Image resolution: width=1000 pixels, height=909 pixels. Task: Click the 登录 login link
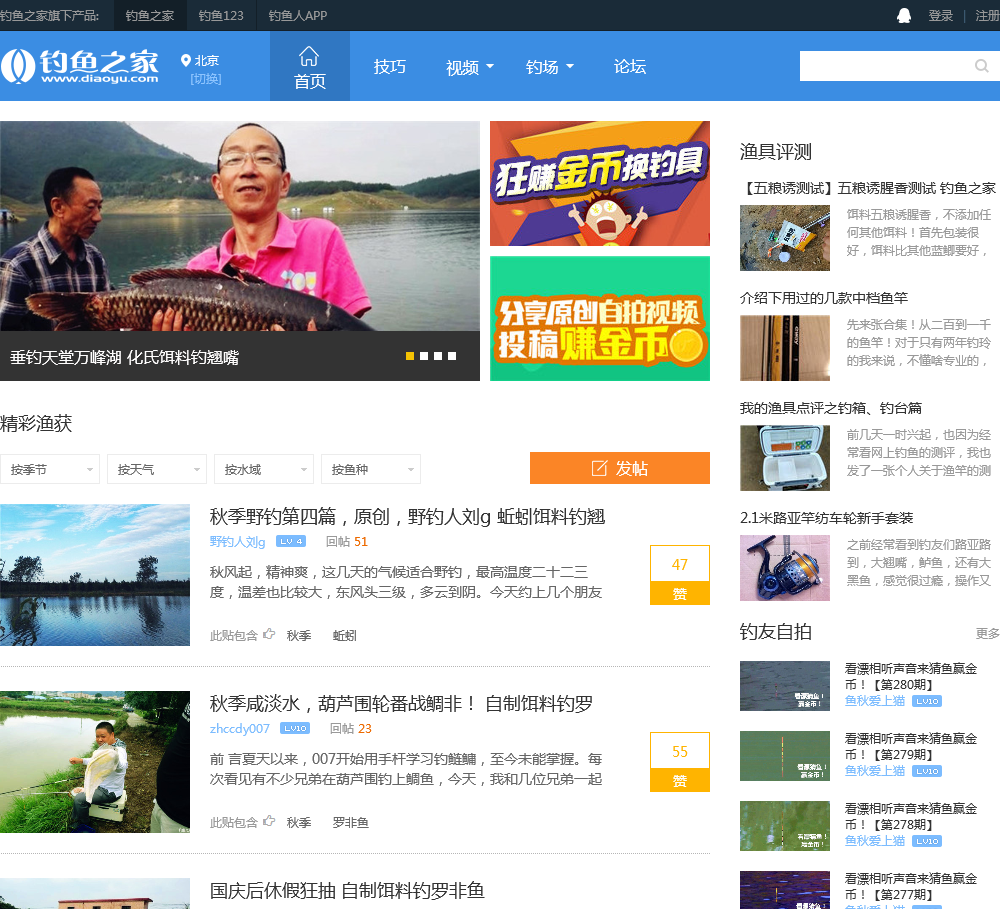tap(941, 16)
